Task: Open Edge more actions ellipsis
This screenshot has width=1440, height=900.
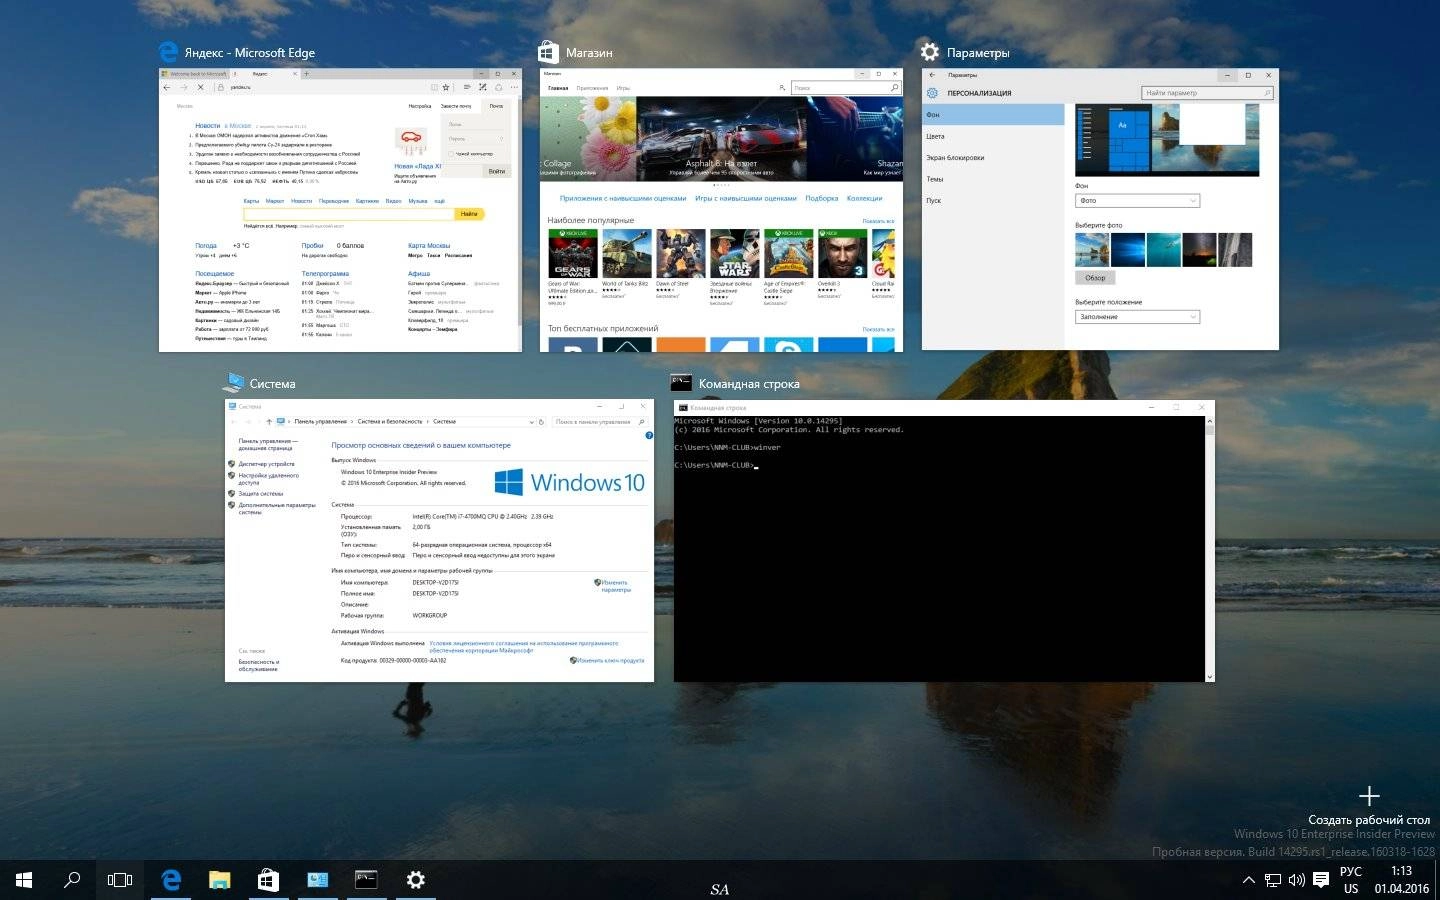Action: 514,87
